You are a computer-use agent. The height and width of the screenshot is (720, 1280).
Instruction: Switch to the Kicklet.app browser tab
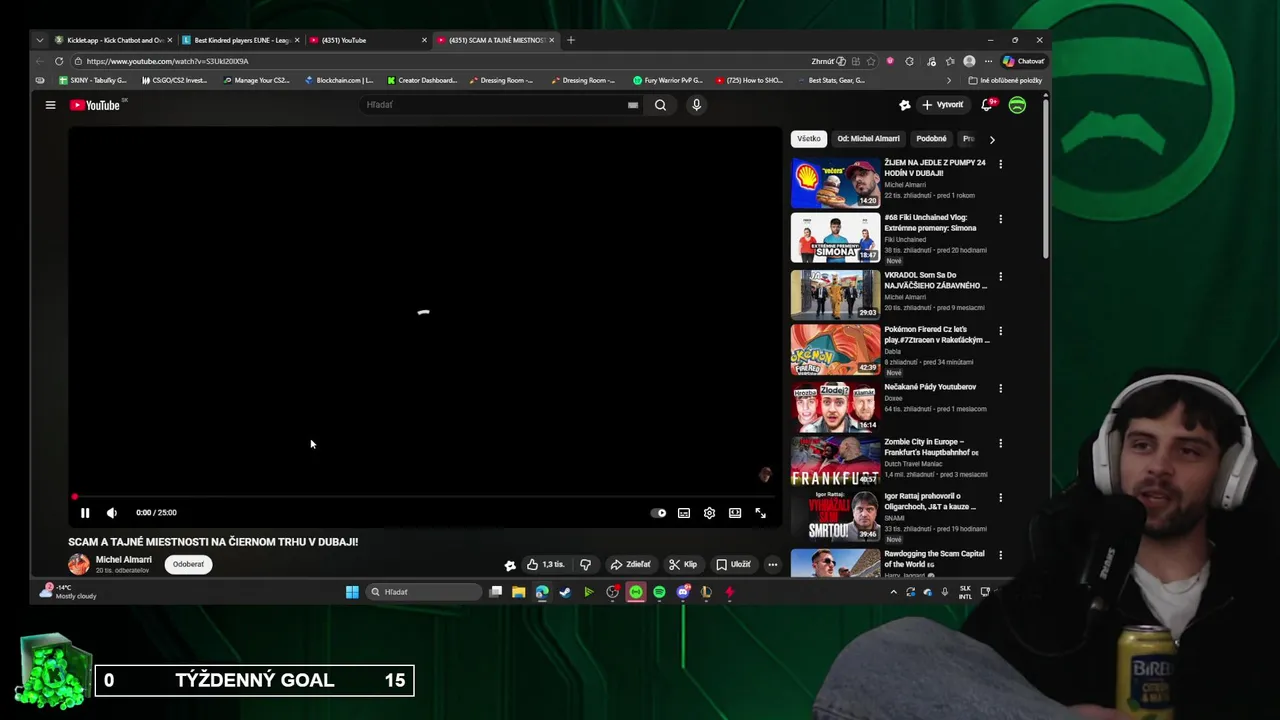[113, 40]
